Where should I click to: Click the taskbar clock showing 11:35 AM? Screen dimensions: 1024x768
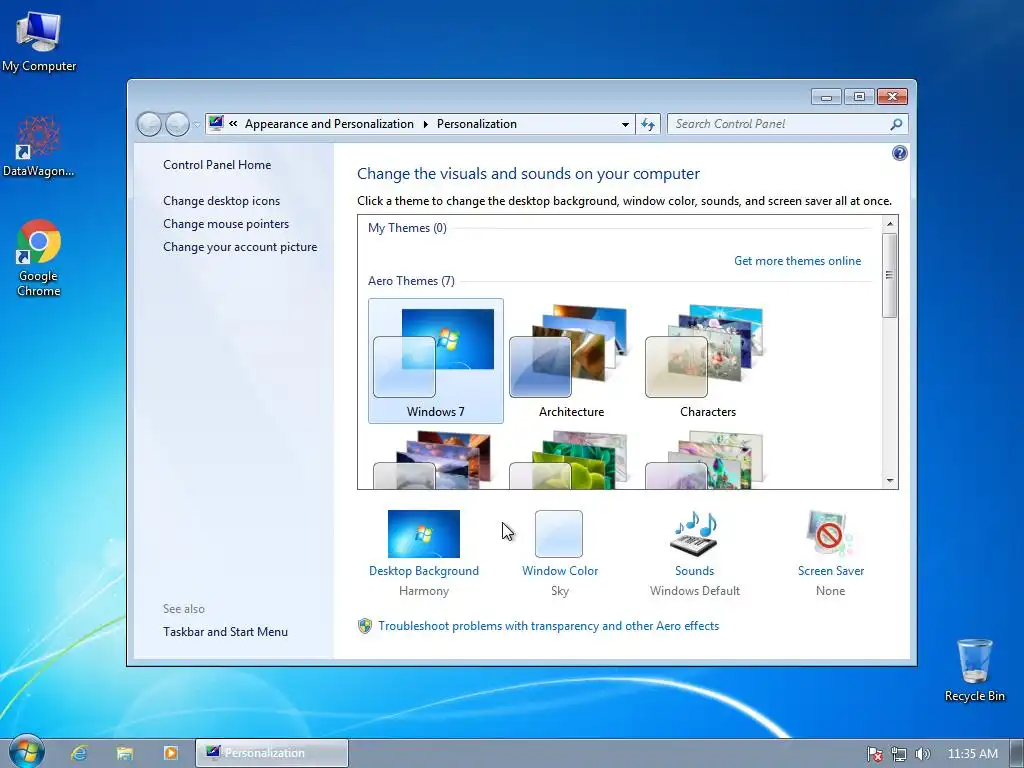click(972, 754)
